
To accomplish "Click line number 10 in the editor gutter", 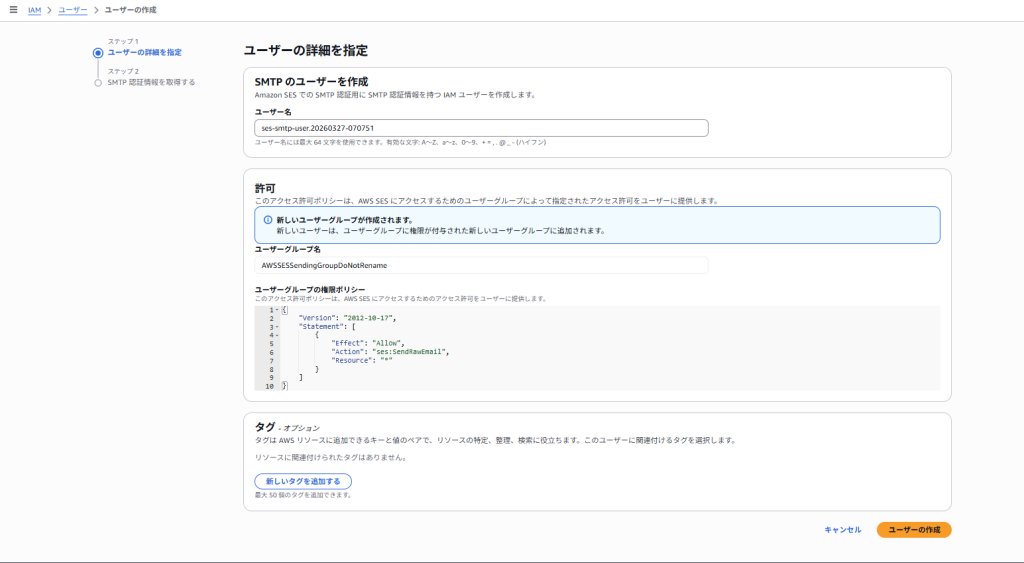I will coord(270,385).
